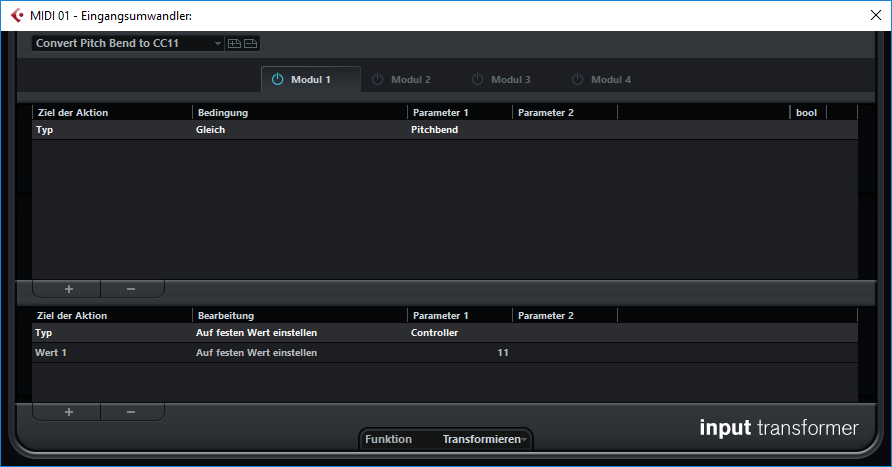The width and height of the screenshot is (892, 467).
Task: Click Auf festen Wert einstellen in Wert 1 row
Action: click(257, 353)
